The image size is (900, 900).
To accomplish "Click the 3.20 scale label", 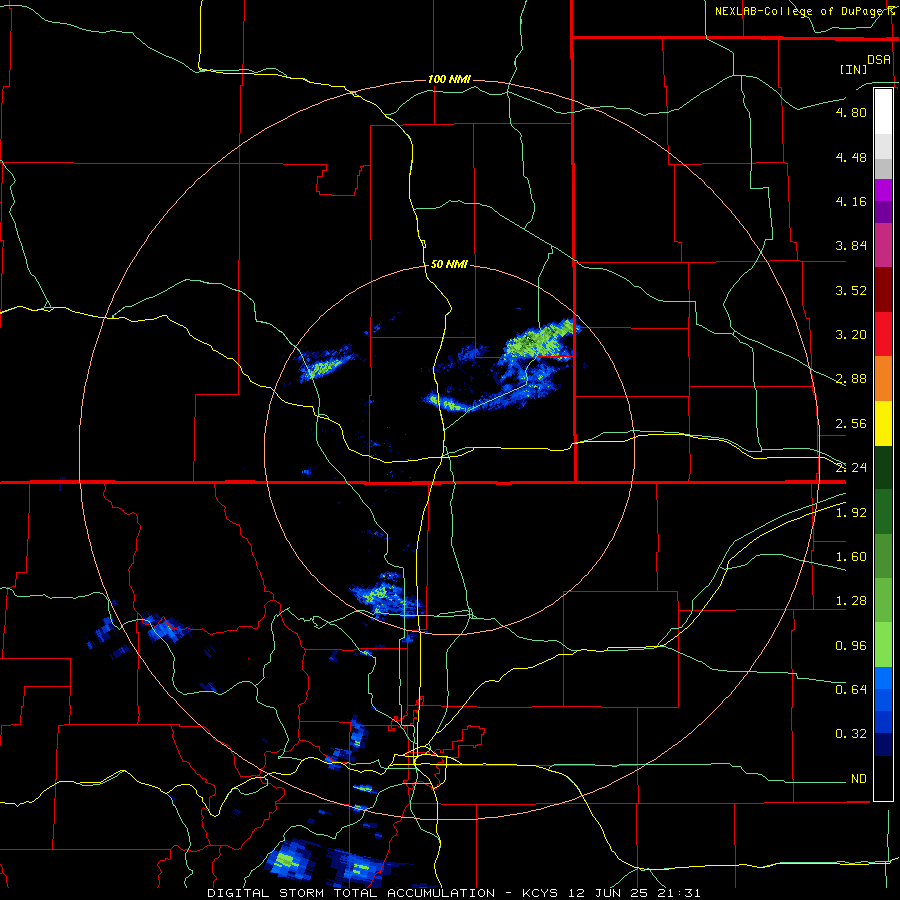I will point(851,335).
